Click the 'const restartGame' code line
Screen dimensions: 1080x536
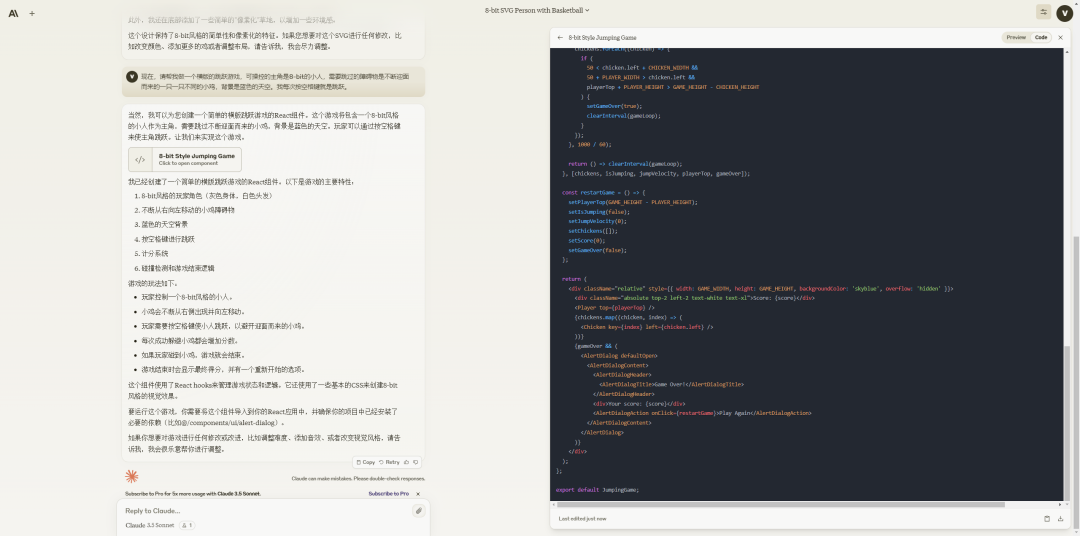603,192
